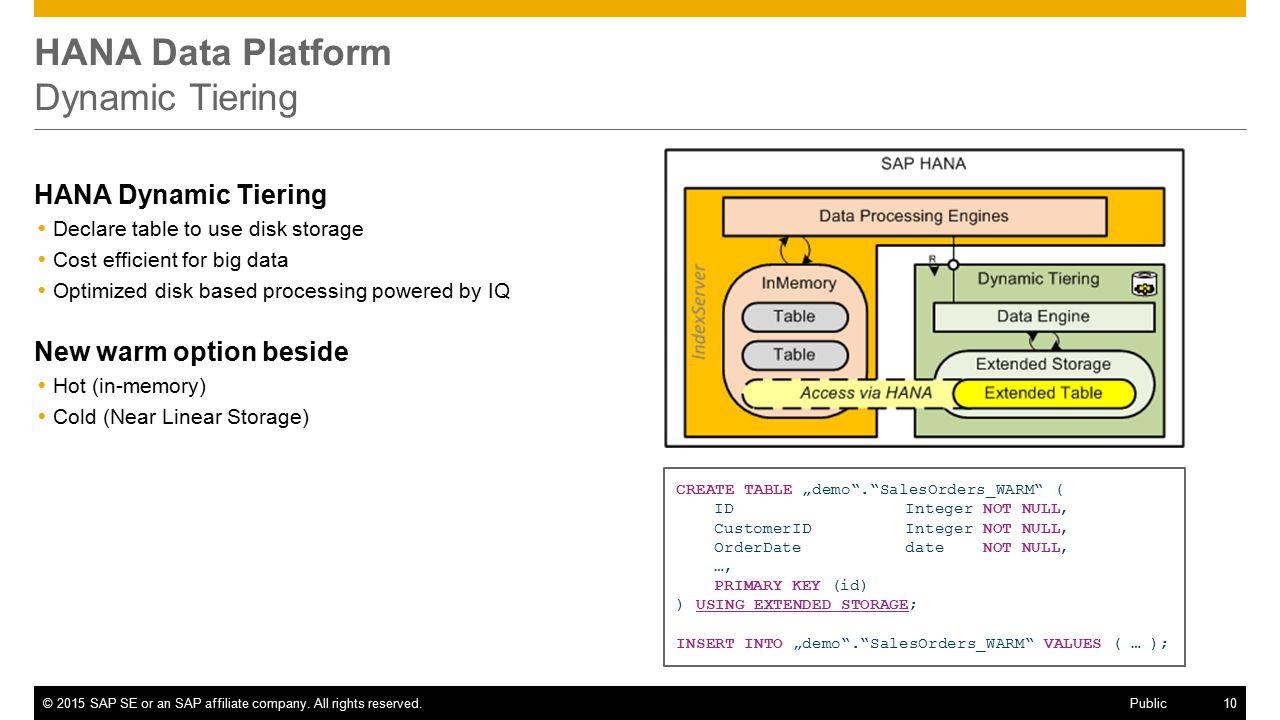The height and width of the screenshot is (720, 1280).
Task: Click the circular arrows above InMemory
Action: (x=795, y=249)
